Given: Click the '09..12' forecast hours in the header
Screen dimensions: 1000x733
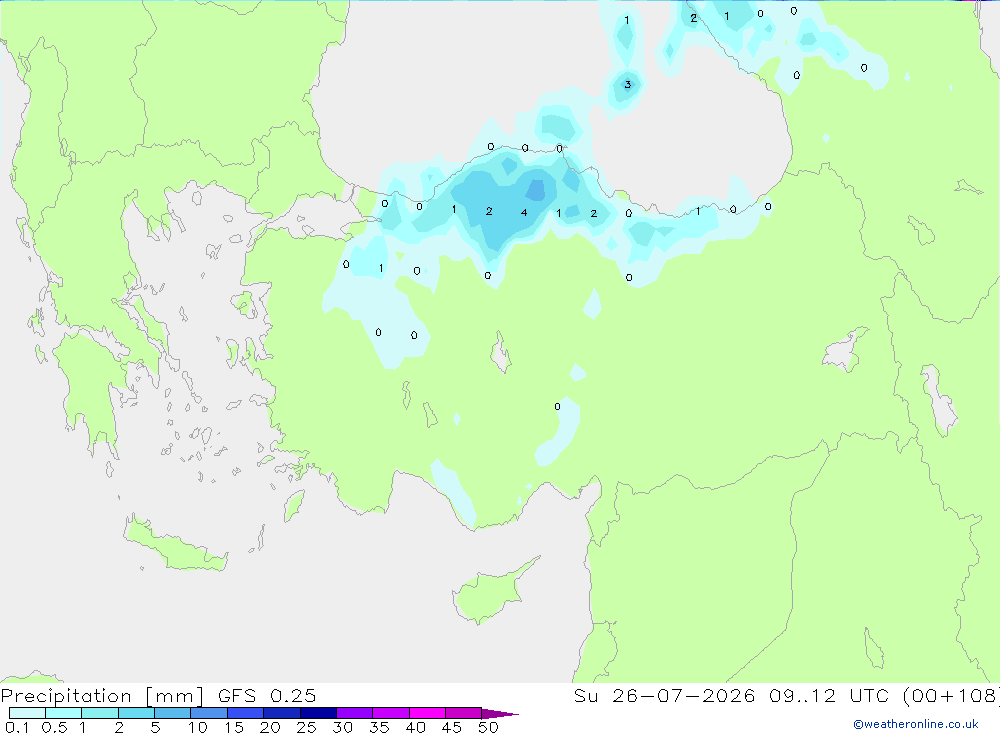Looking at the screenshot, I should pos(802,696).
